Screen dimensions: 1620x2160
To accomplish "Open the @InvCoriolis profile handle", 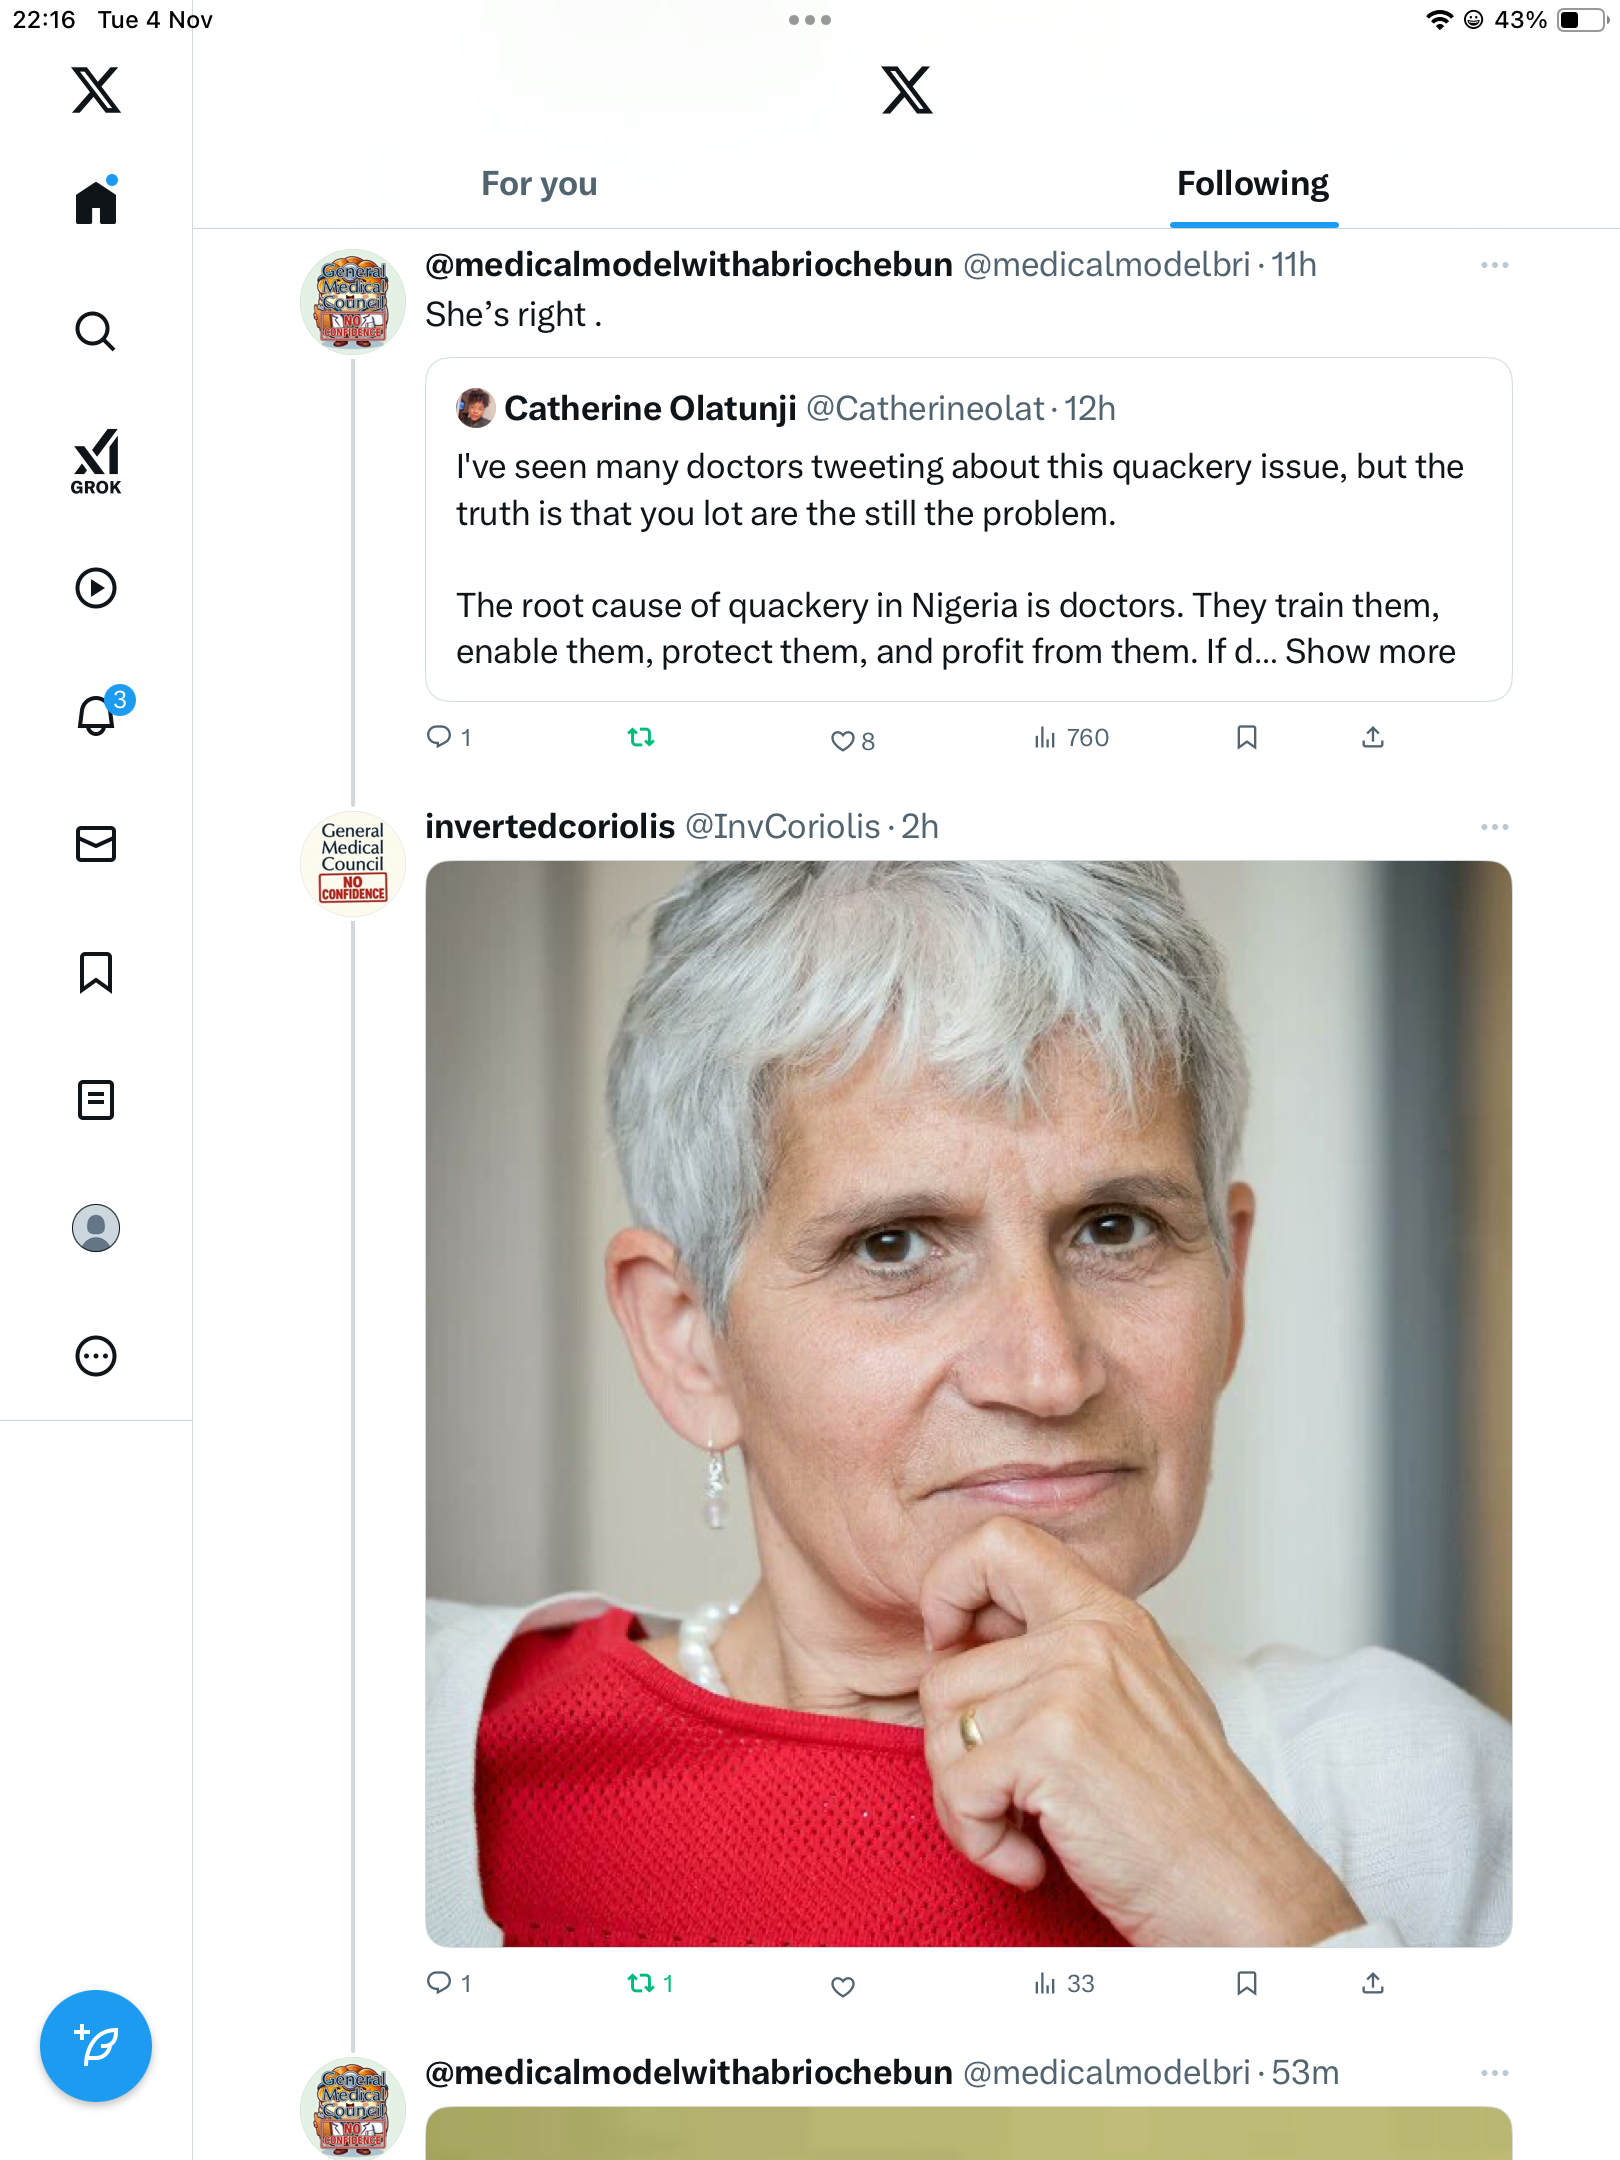I will click(782, 827).
